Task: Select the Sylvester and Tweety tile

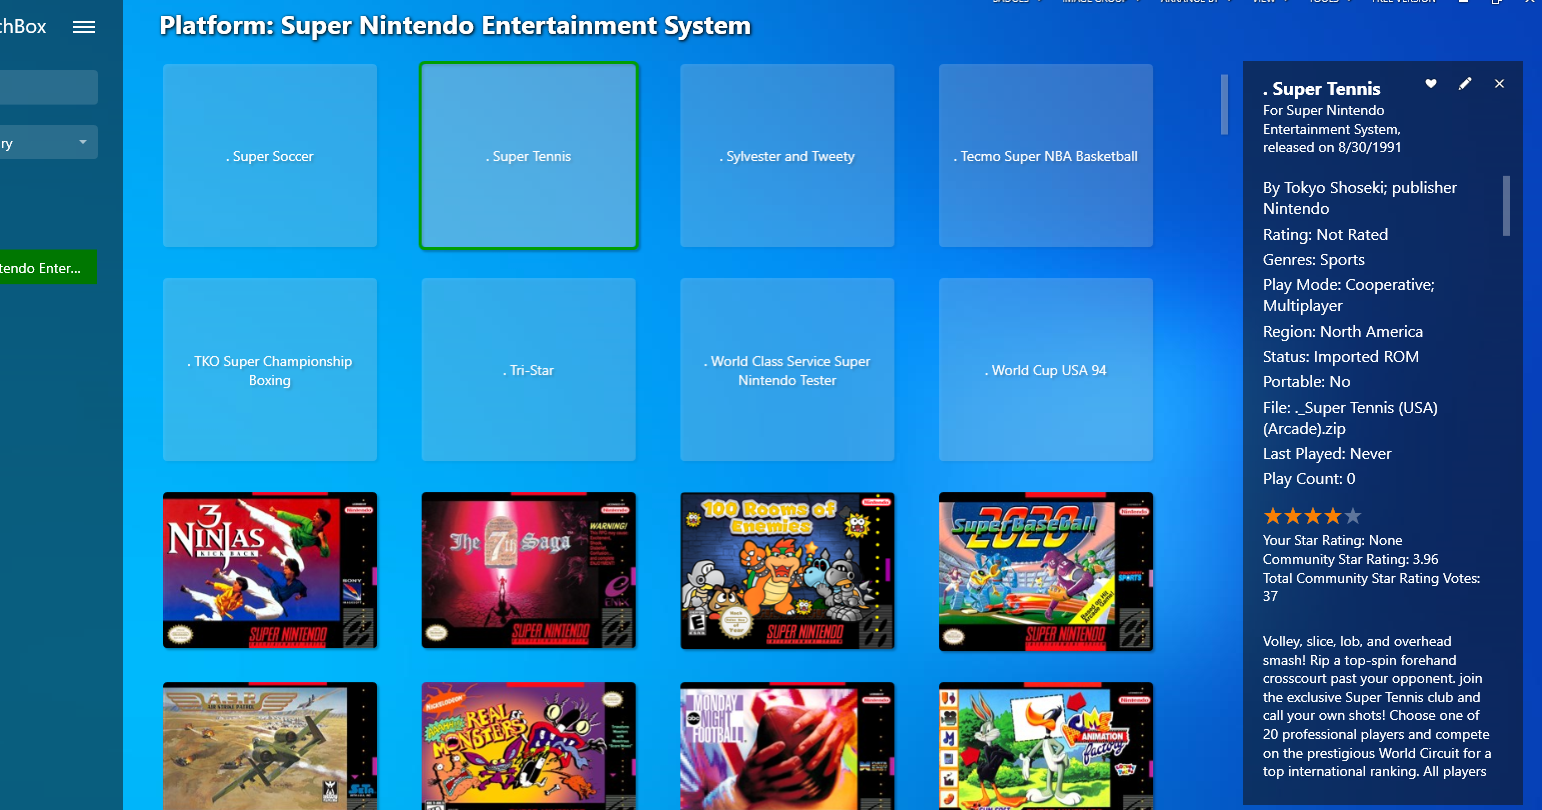Action: coord(788,156)
